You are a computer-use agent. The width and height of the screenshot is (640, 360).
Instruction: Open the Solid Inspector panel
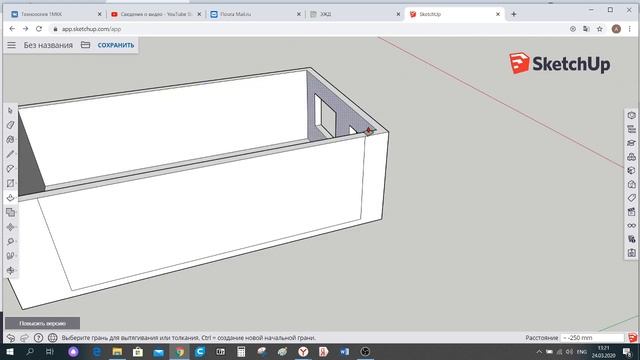tap(631, 239)
